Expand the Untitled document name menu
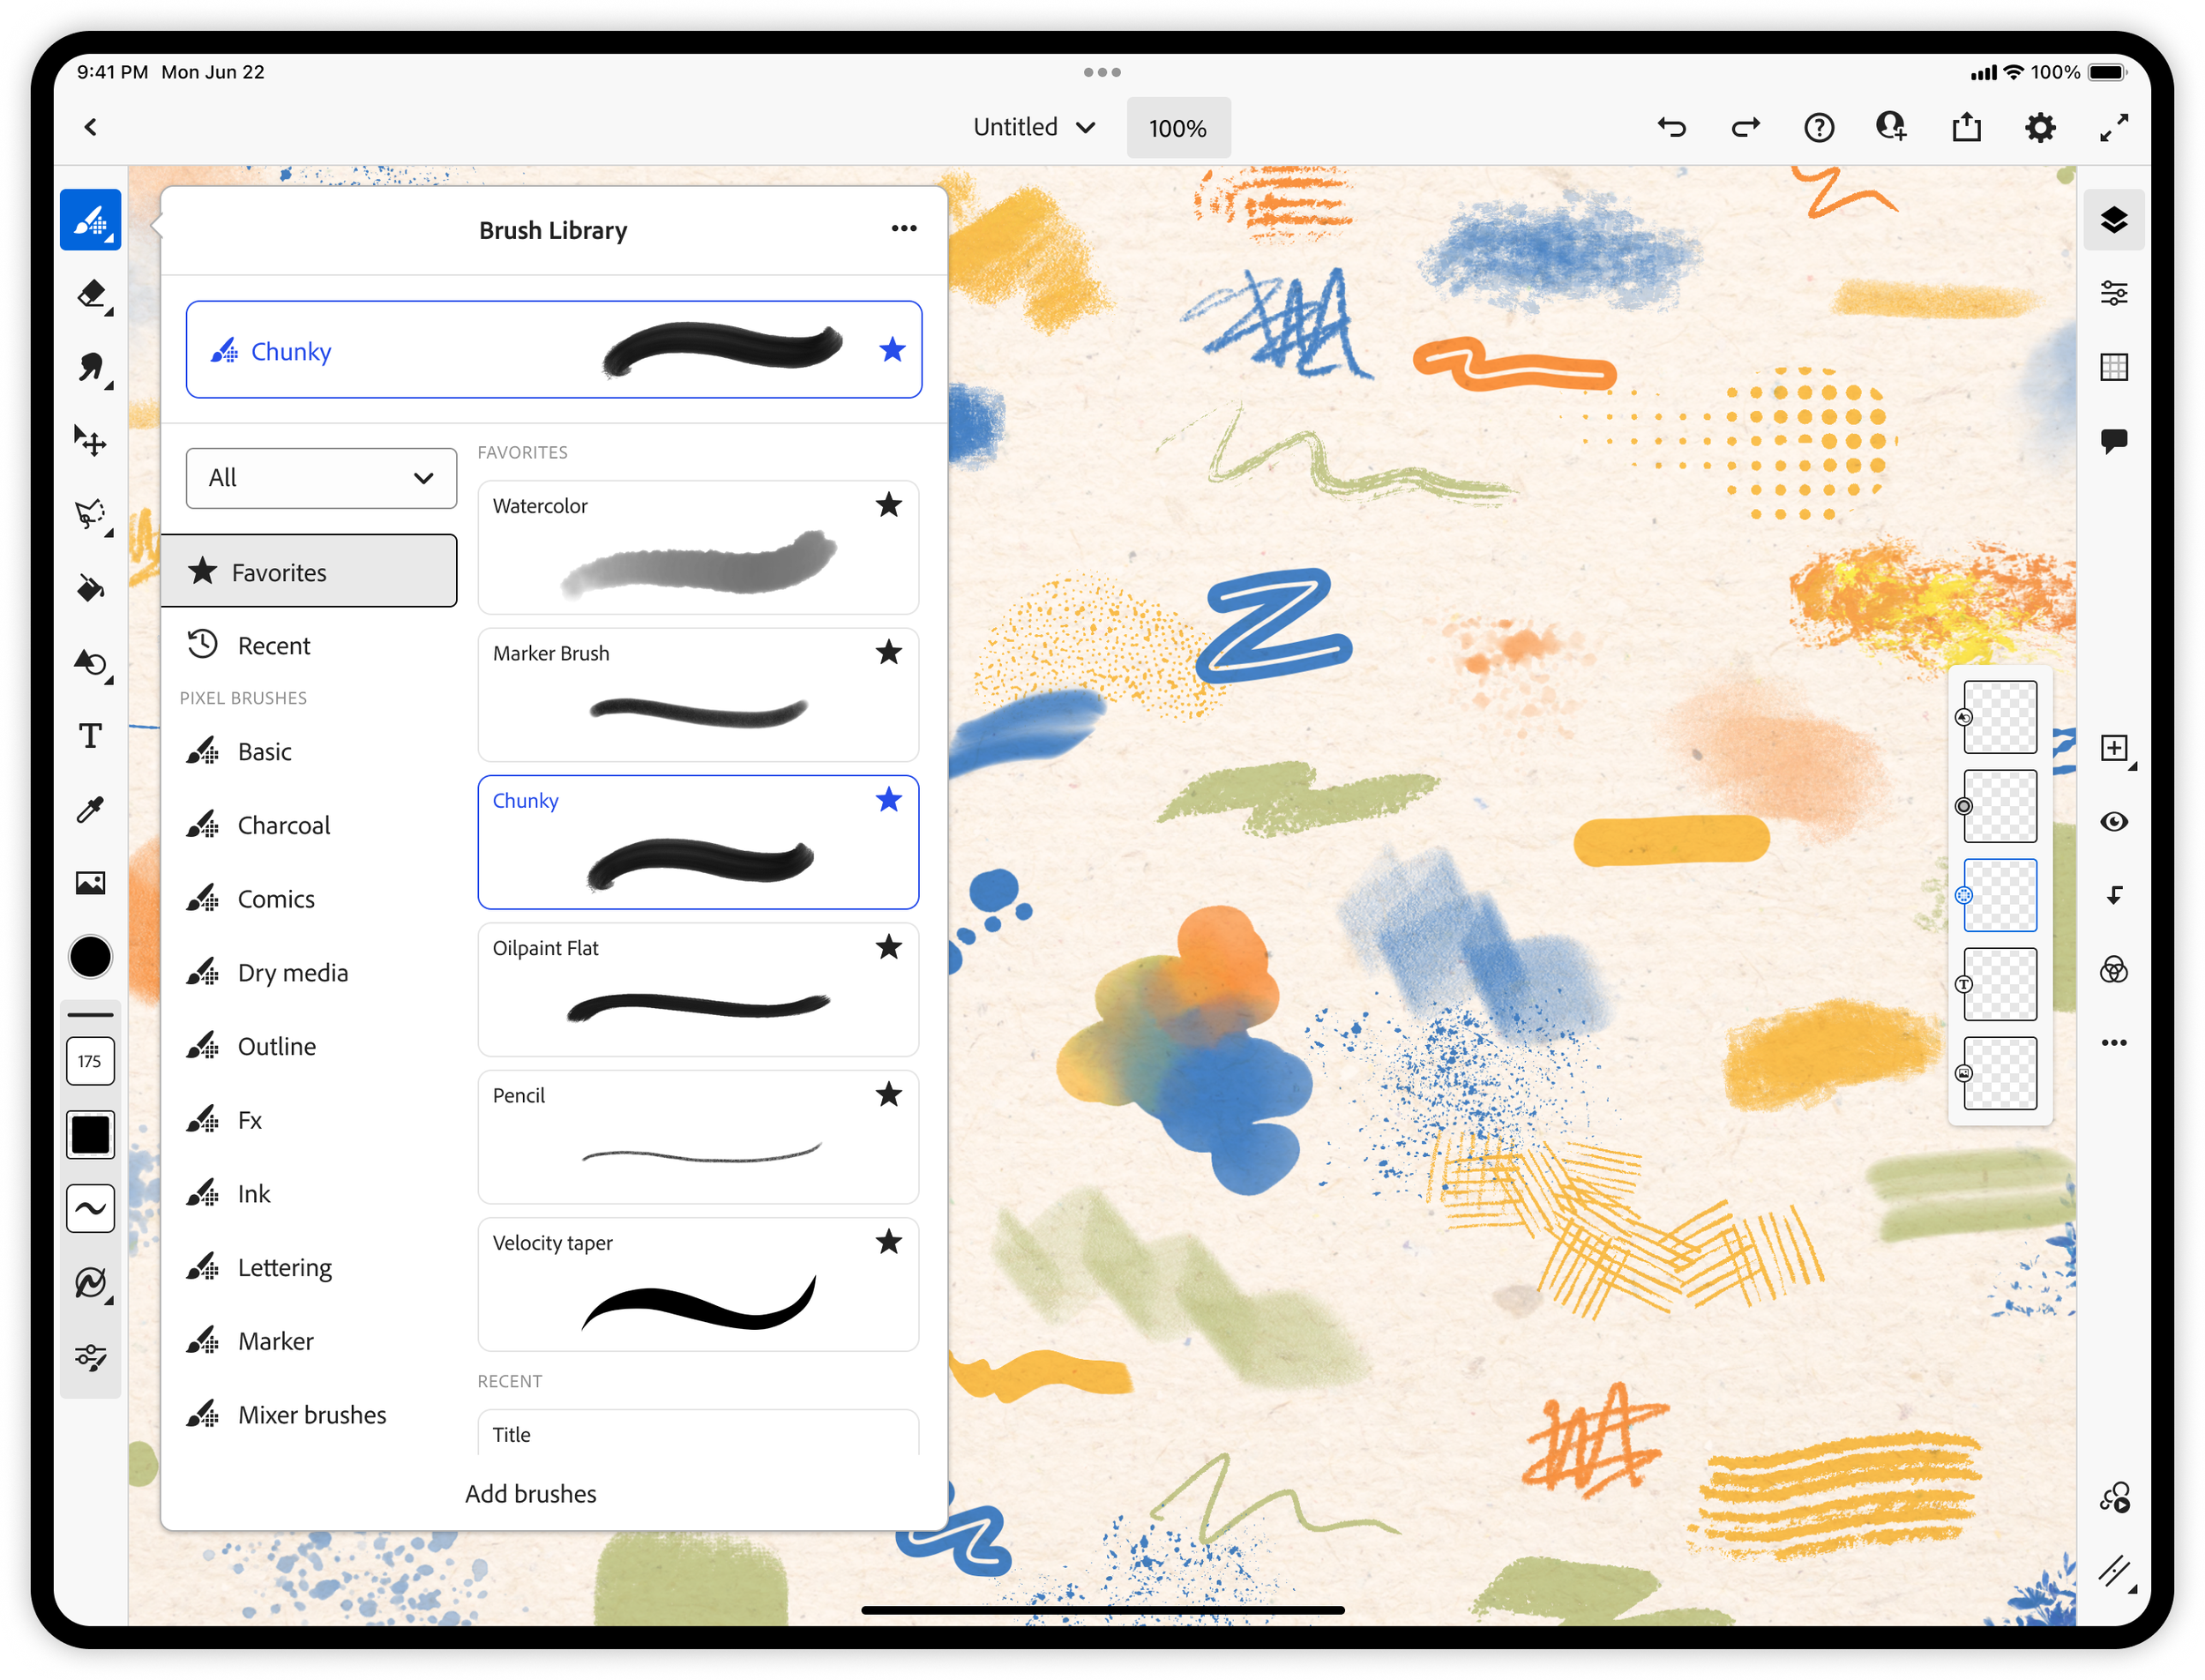Screen dimensions: 2205x1680 (1034, 127)
